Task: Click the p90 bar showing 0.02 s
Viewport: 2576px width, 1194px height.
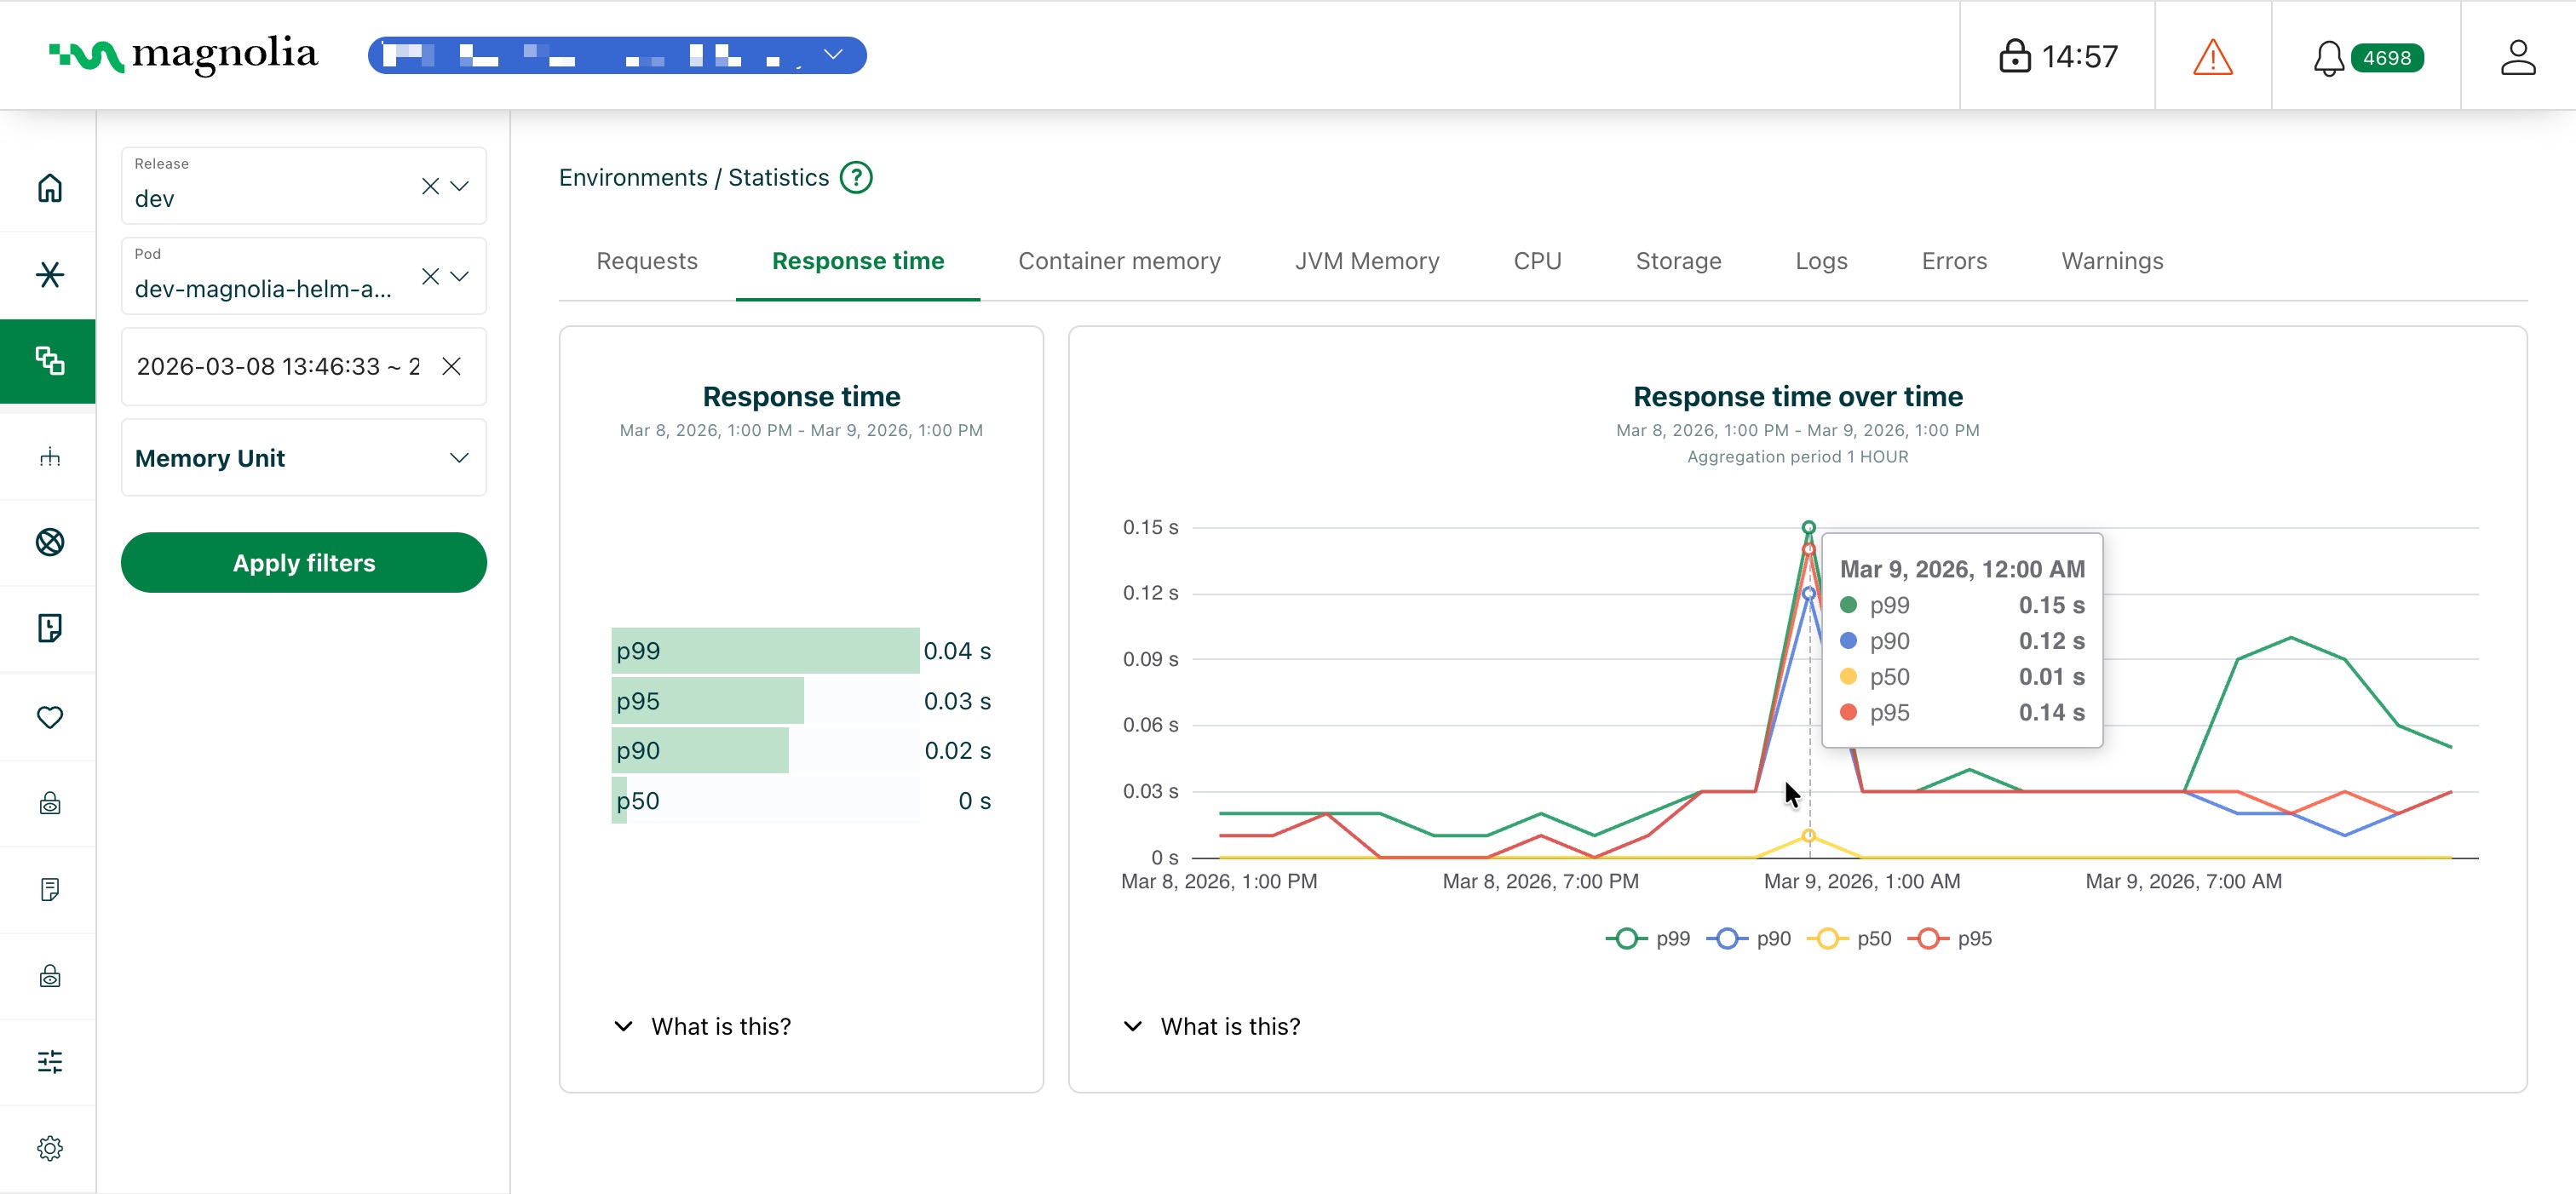Action: click(700, 751)
